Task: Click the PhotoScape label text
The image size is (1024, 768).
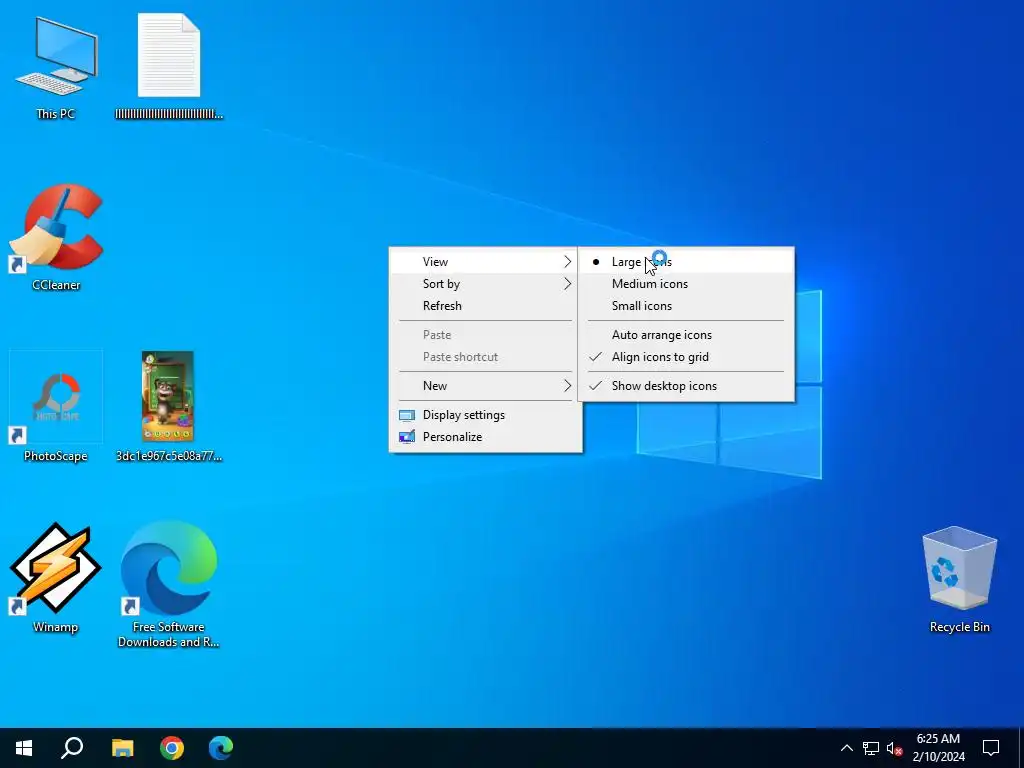Action: (56, 456)
